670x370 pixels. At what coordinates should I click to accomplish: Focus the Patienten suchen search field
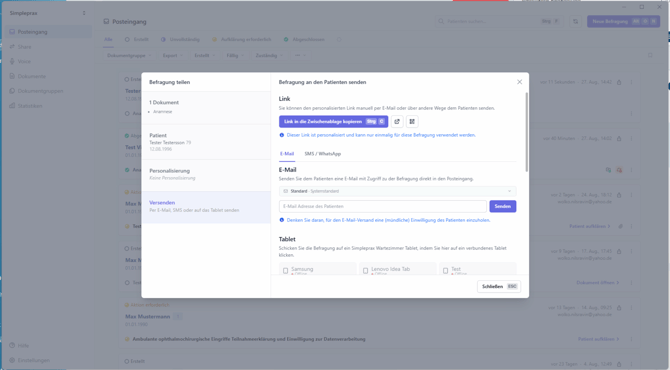499,21
